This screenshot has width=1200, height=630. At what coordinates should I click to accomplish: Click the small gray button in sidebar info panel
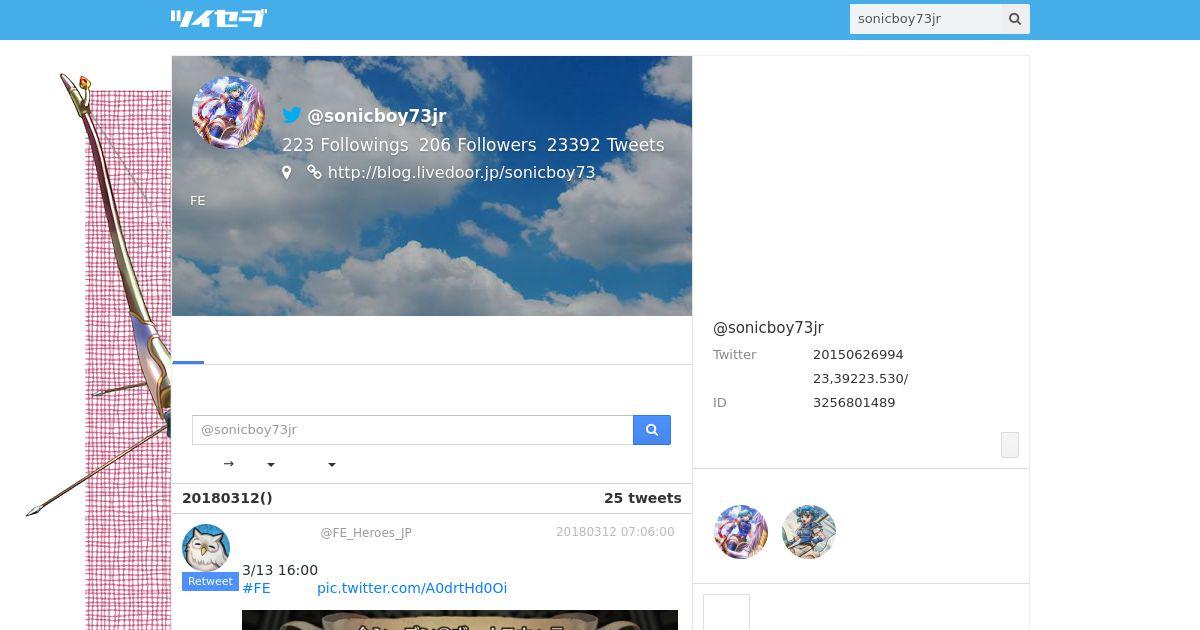(1010, 445)
